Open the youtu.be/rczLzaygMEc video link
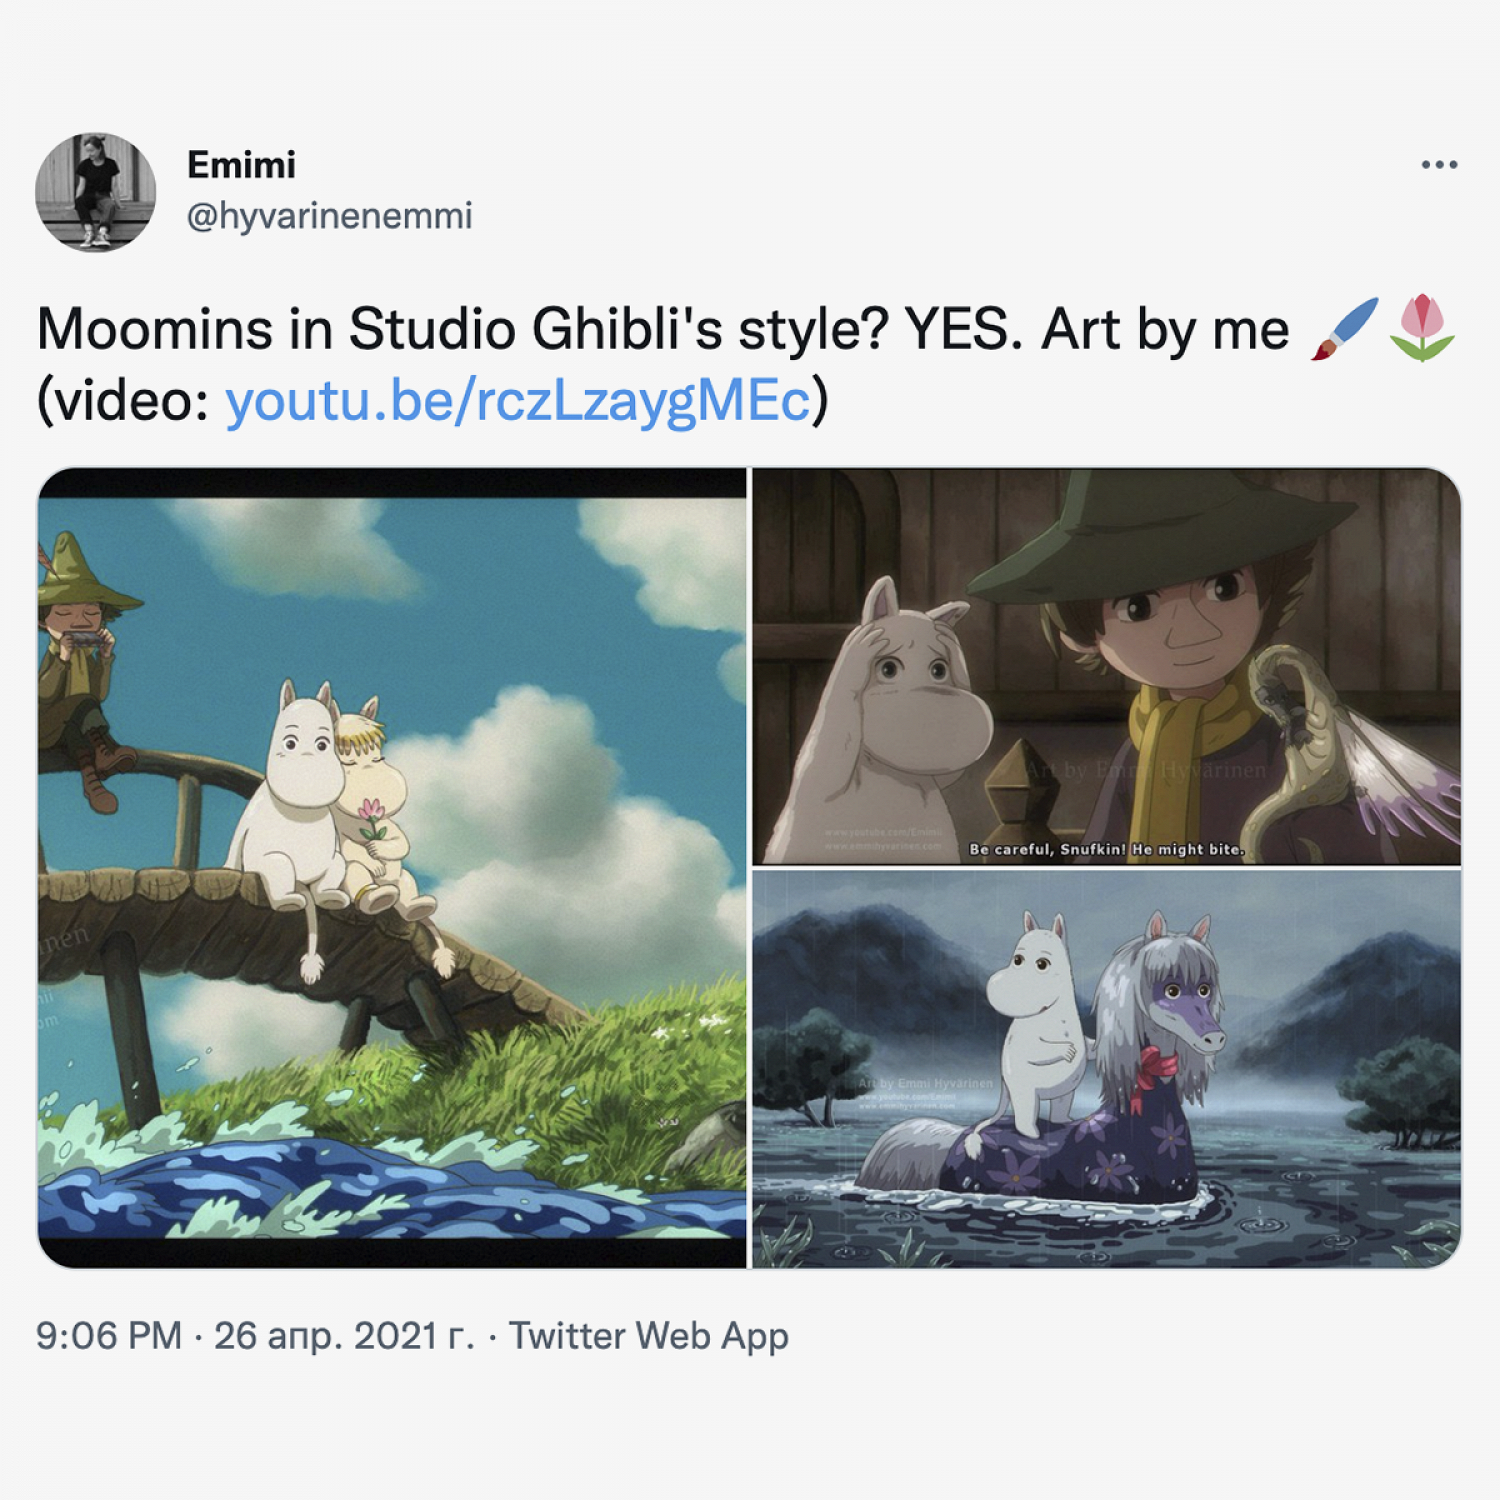 [x=517, y=400]
